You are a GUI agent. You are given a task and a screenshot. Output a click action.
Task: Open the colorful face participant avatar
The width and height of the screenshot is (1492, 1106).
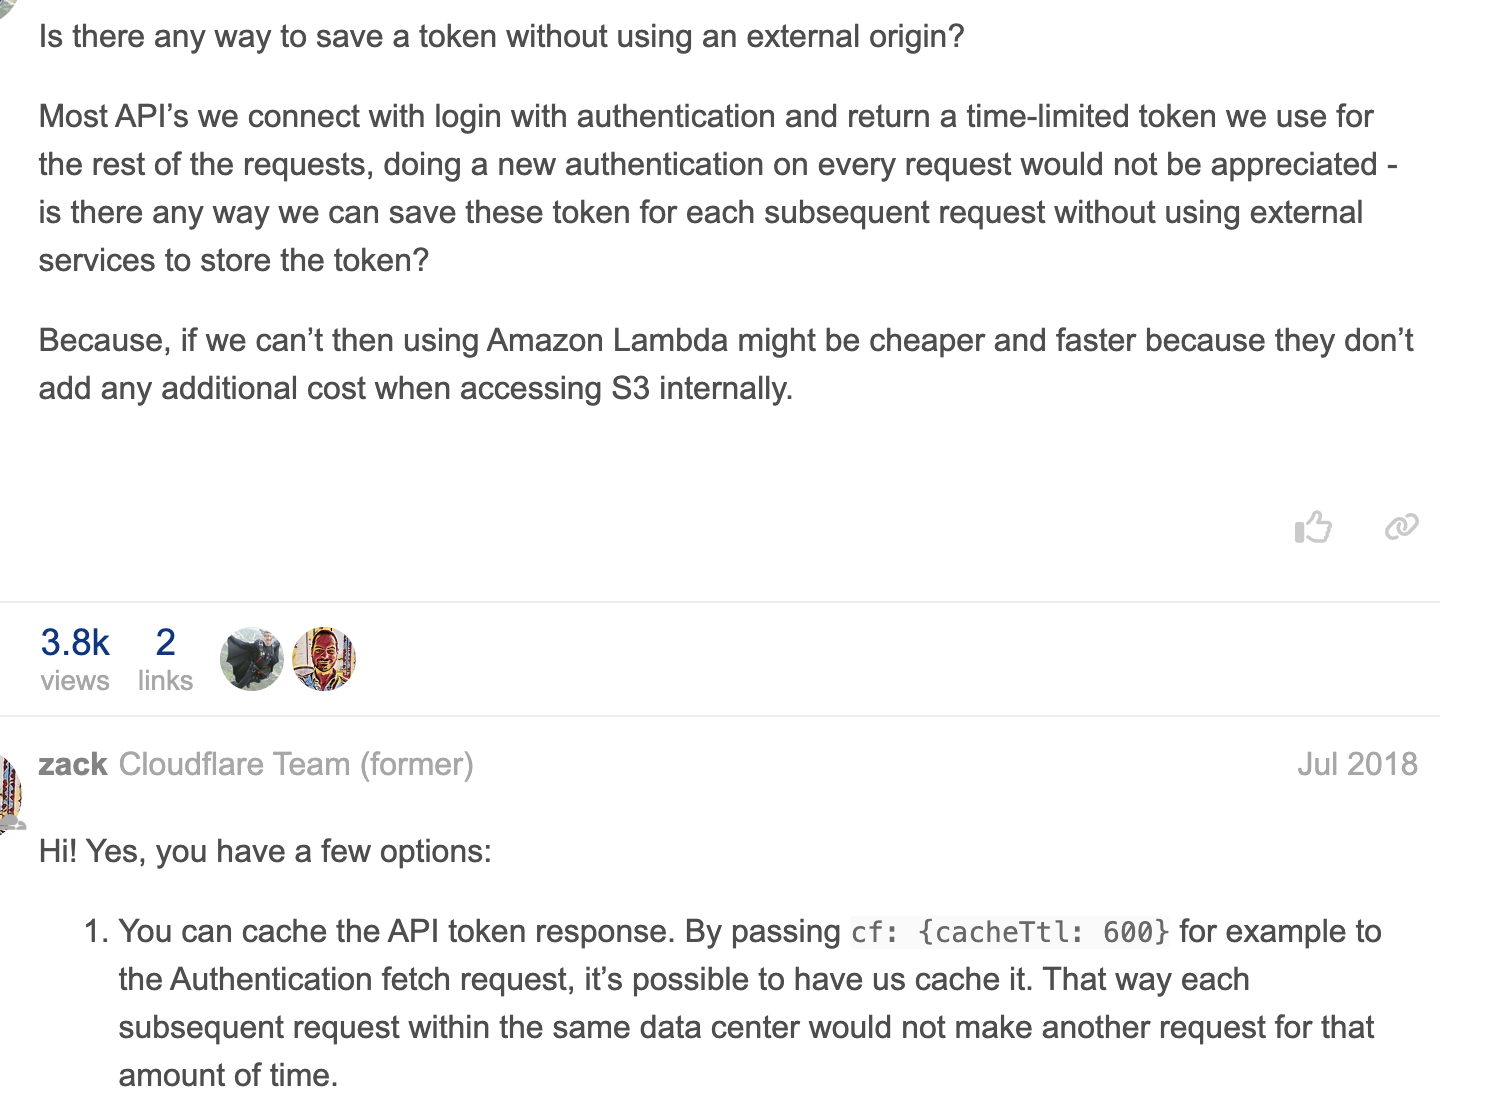[324, 659]
